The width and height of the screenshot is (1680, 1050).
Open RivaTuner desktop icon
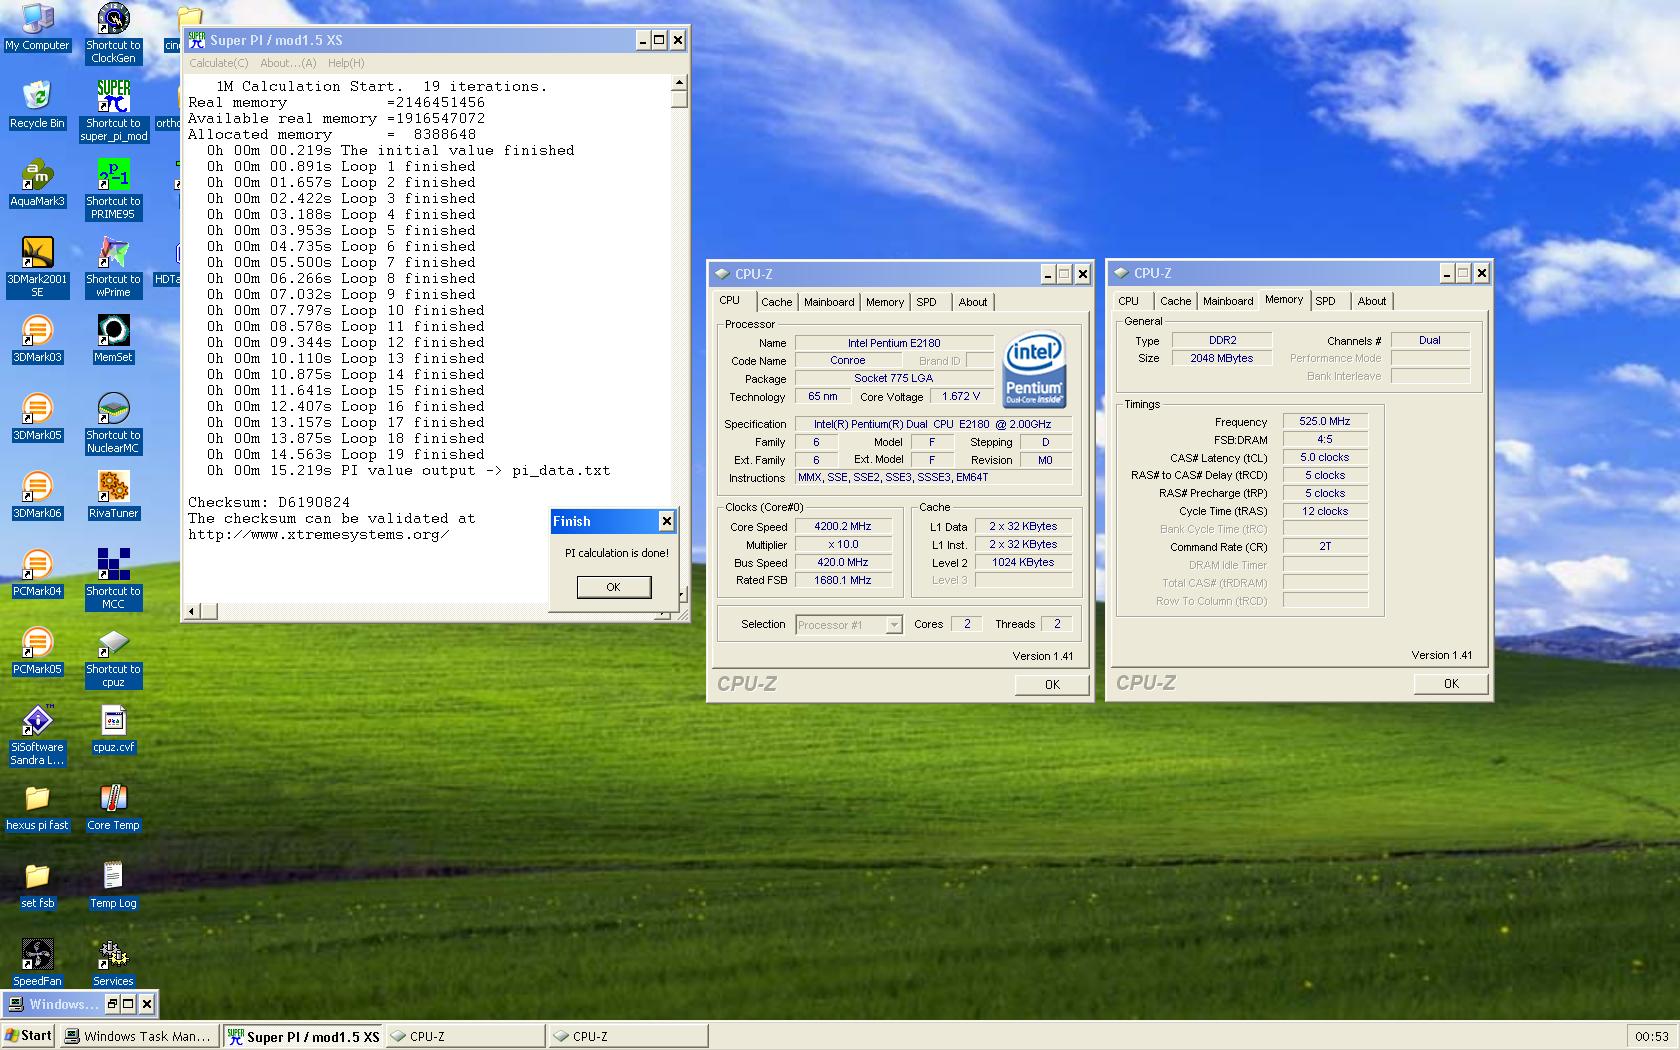coord(113,495)
